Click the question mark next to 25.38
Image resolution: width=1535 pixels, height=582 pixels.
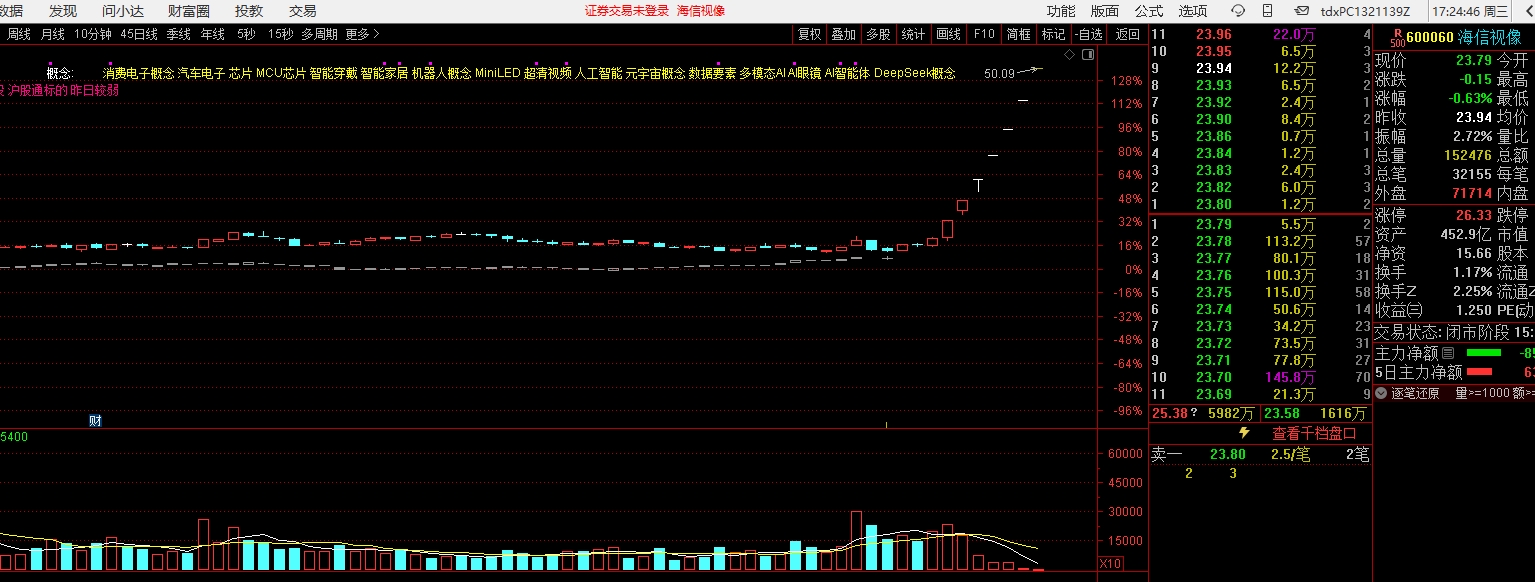point(1193,413)
